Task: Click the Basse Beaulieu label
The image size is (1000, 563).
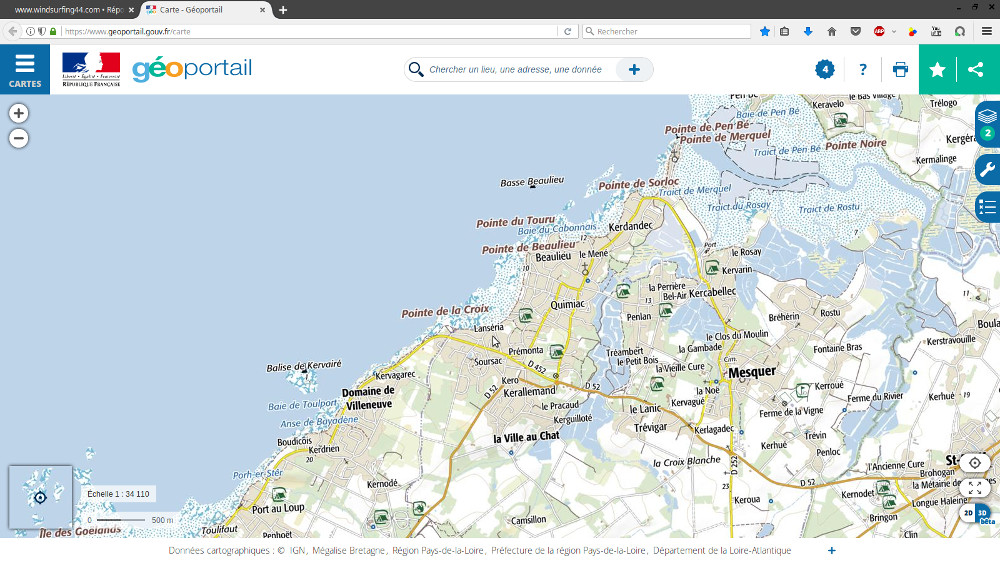Action: tap(532, 182)
